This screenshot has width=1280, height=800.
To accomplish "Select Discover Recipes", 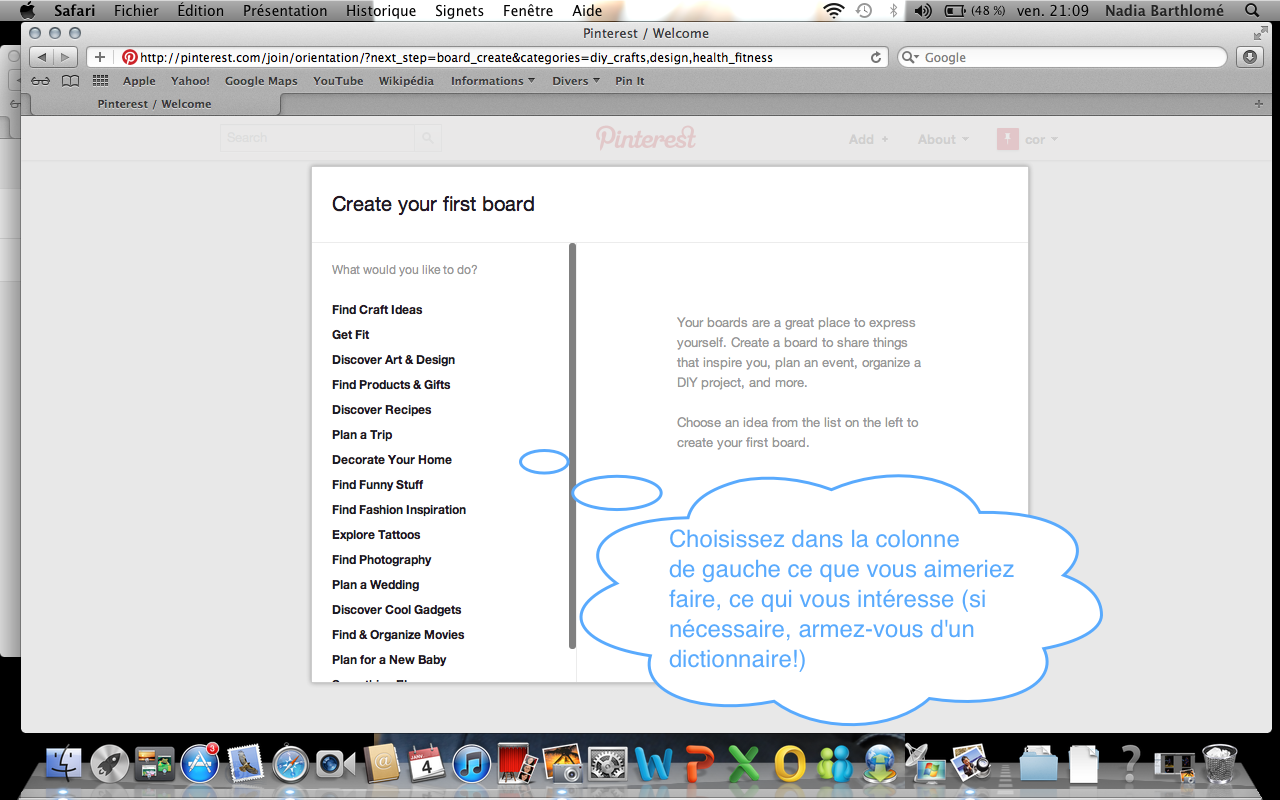I will [382, 410].
